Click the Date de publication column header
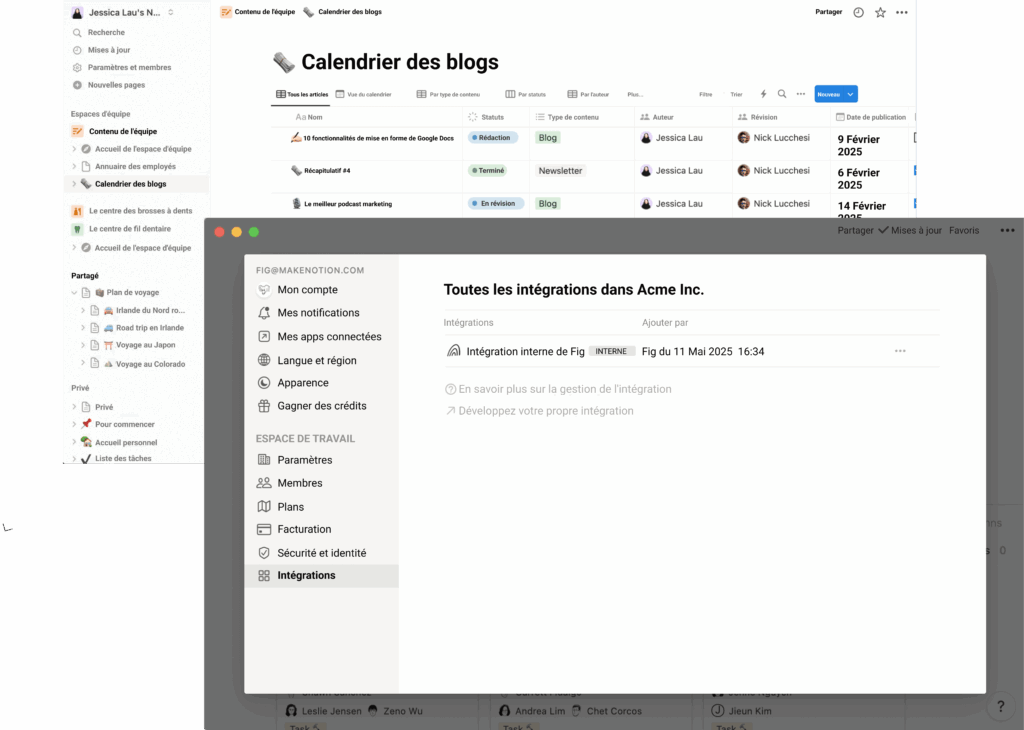Image resolution: width=1024 pixels, height=730 pixels. coord(871,118)
